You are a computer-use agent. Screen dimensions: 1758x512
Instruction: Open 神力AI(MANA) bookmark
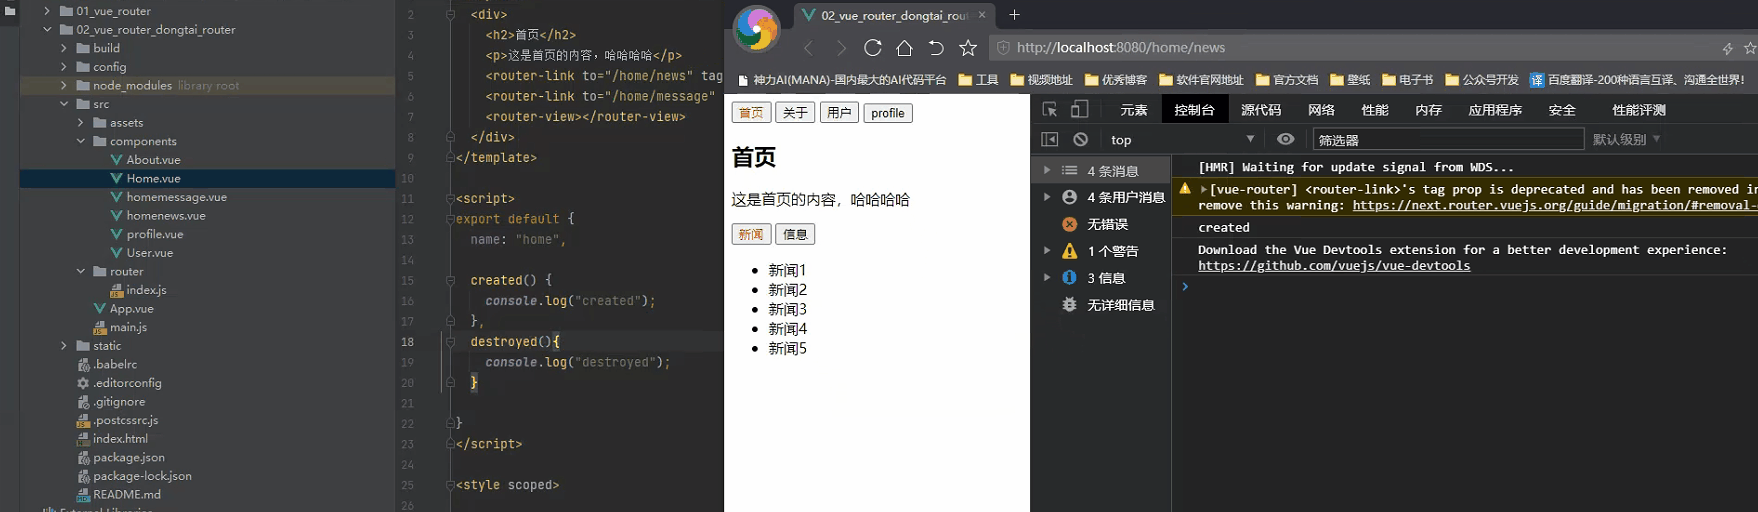(x=841, y=80)
